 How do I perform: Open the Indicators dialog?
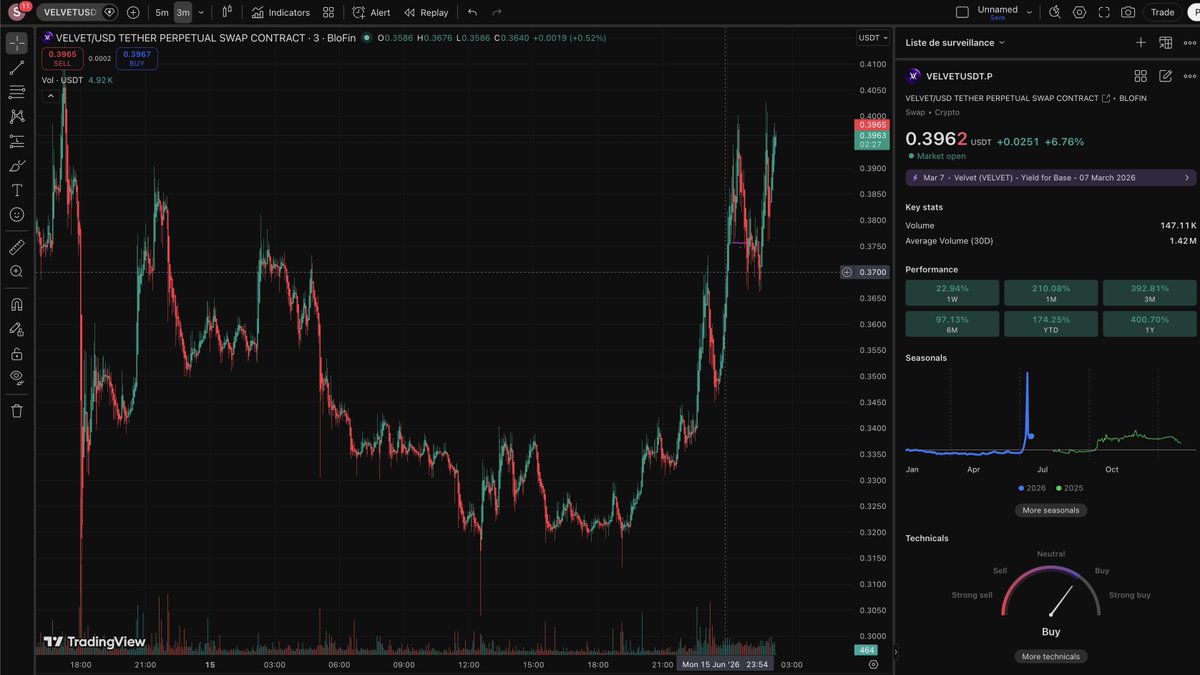click(x=281, y=12)
